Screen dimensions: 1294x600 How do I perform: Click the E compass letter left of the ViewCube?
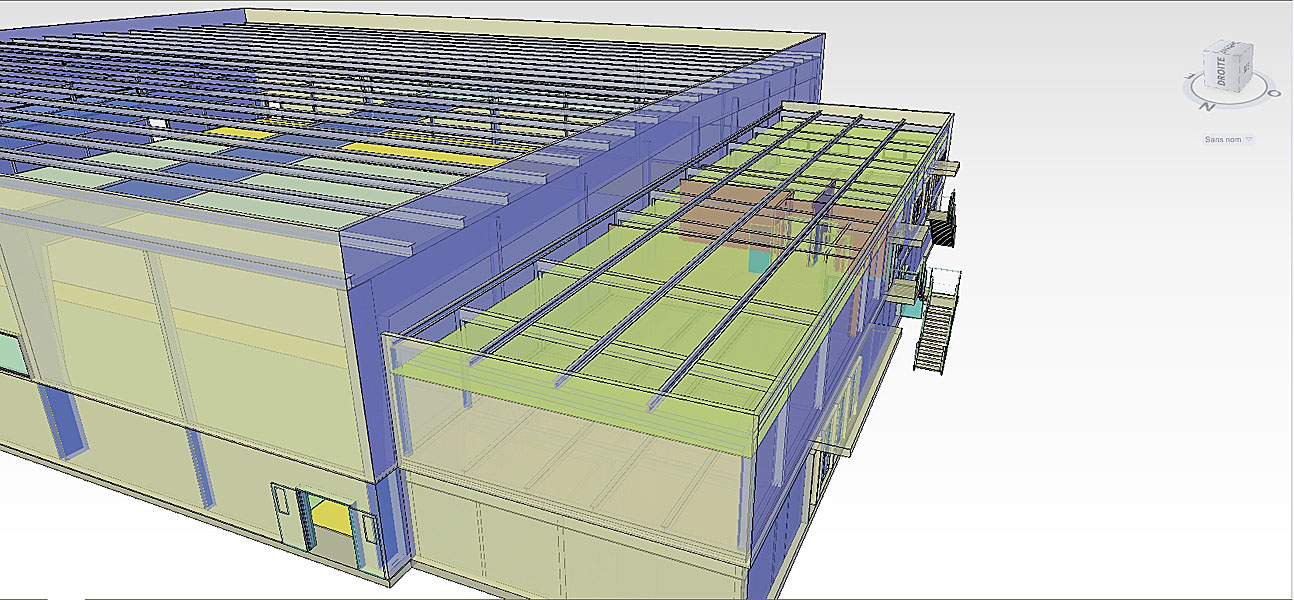[x=1188, y=76]
